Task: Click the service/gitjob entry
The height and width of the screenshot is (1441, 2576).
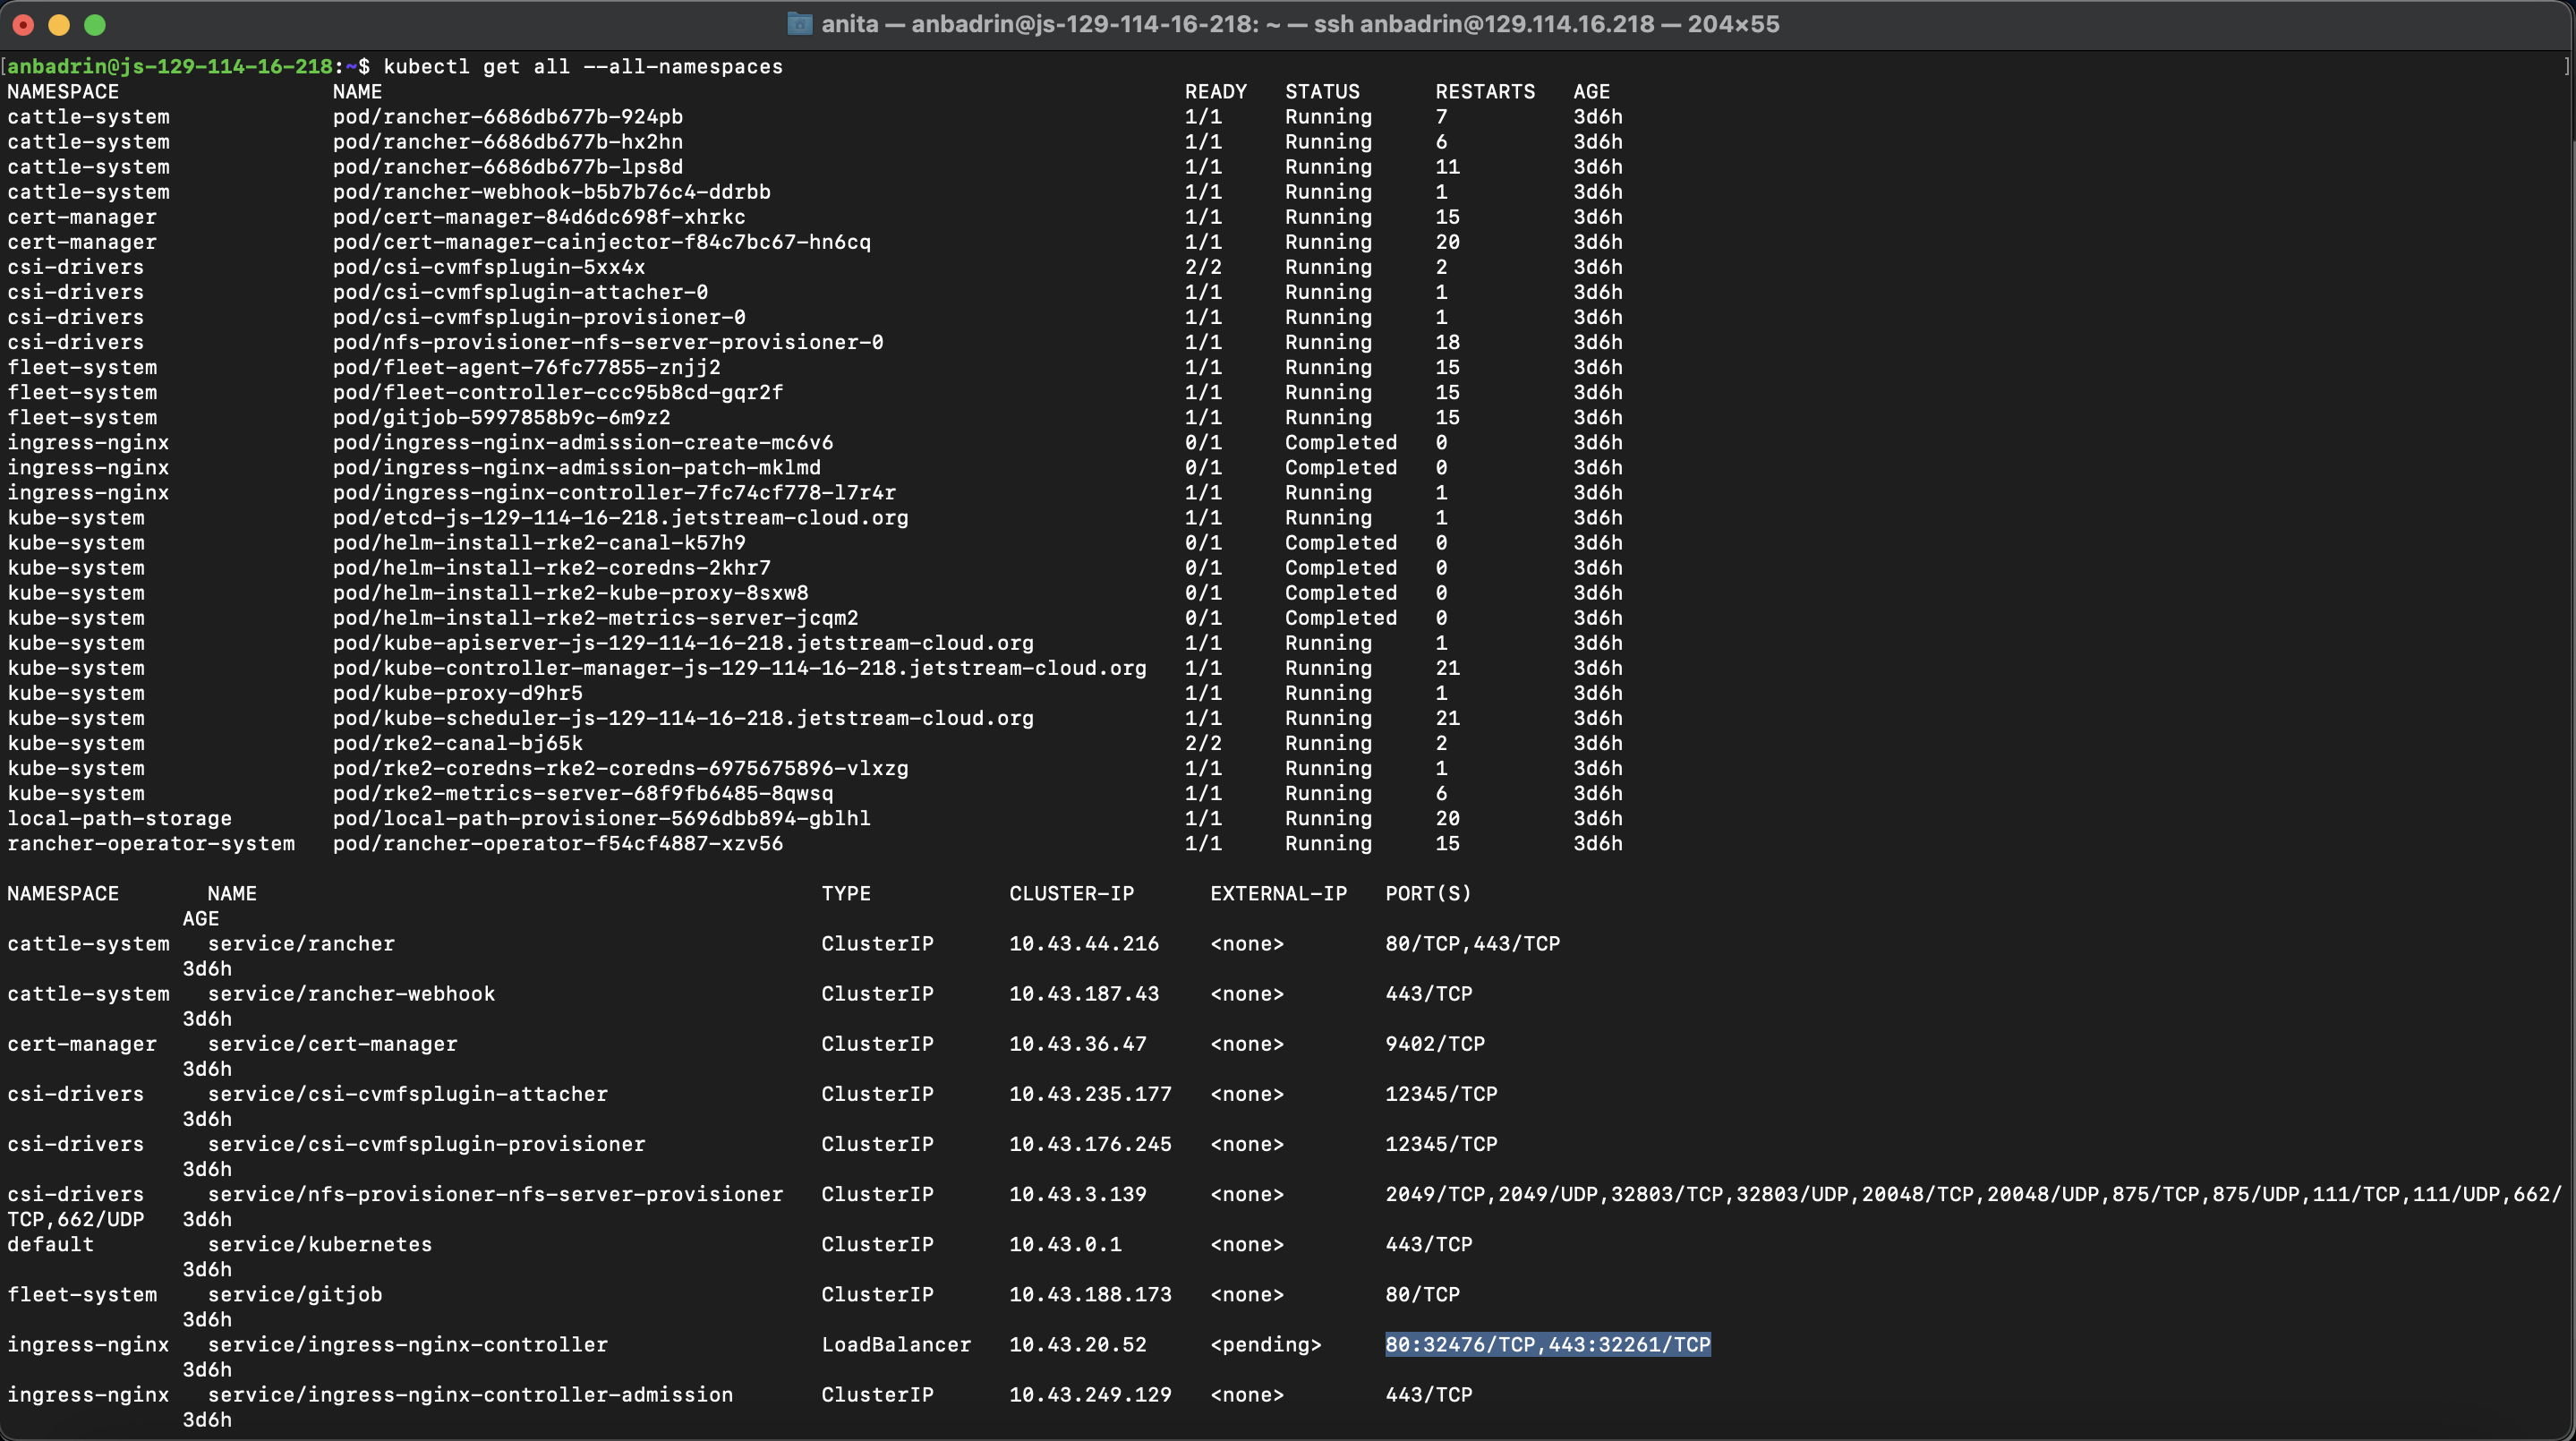Action: point(294,1294)
